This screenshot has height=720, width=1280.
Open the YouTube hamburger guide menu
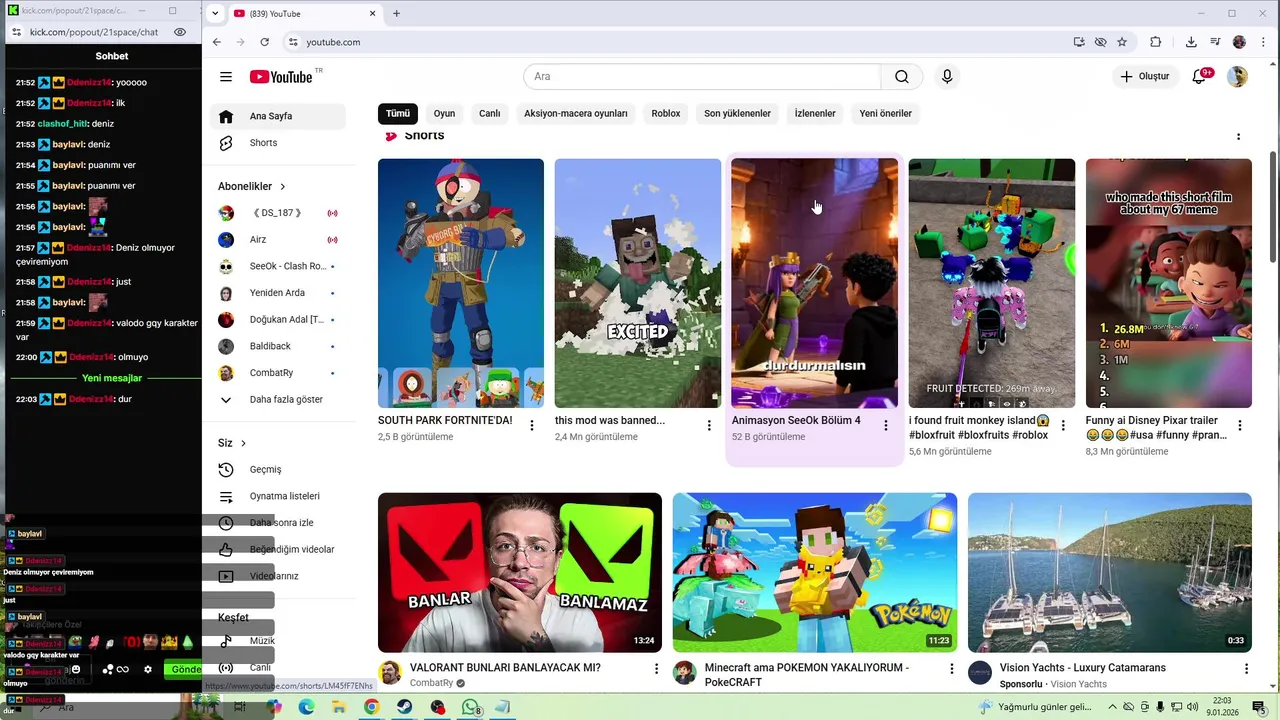click(226, 77)
